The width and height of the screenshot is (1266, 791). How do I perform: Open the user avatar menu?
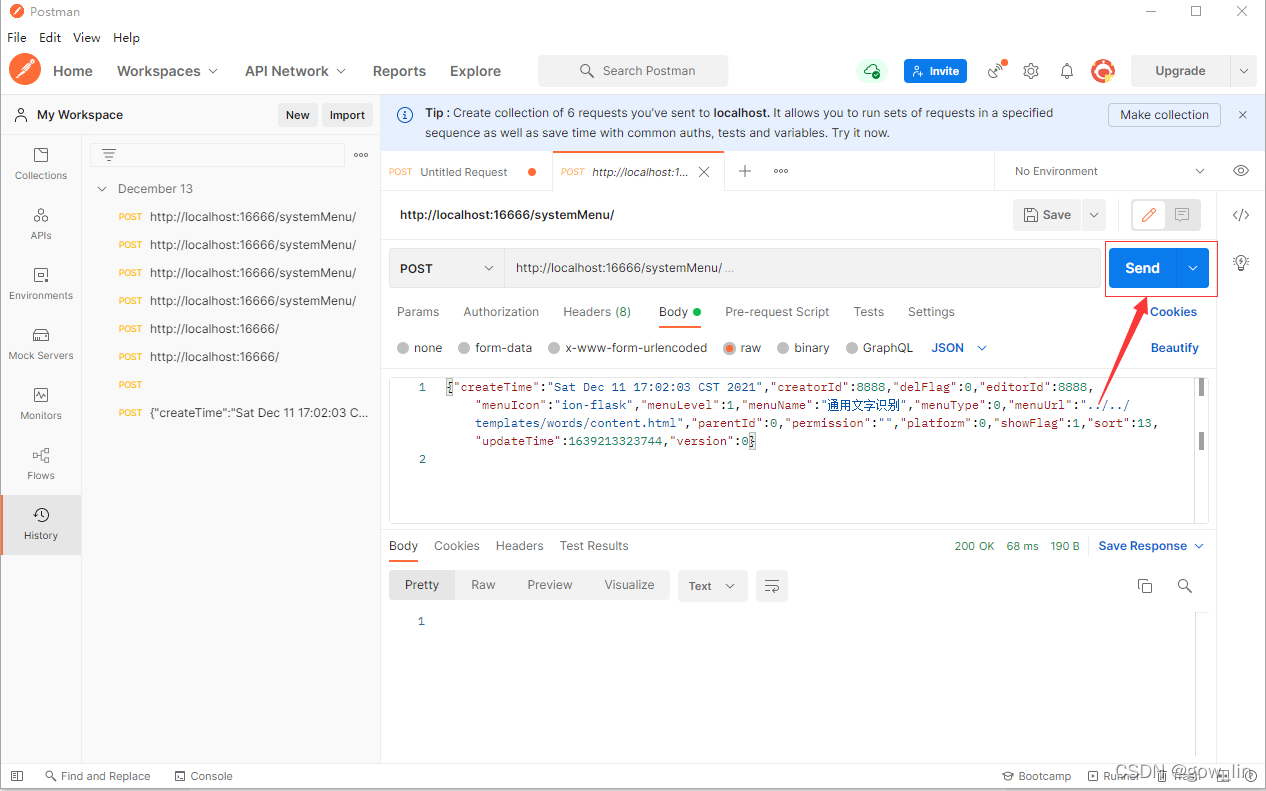1103,71
